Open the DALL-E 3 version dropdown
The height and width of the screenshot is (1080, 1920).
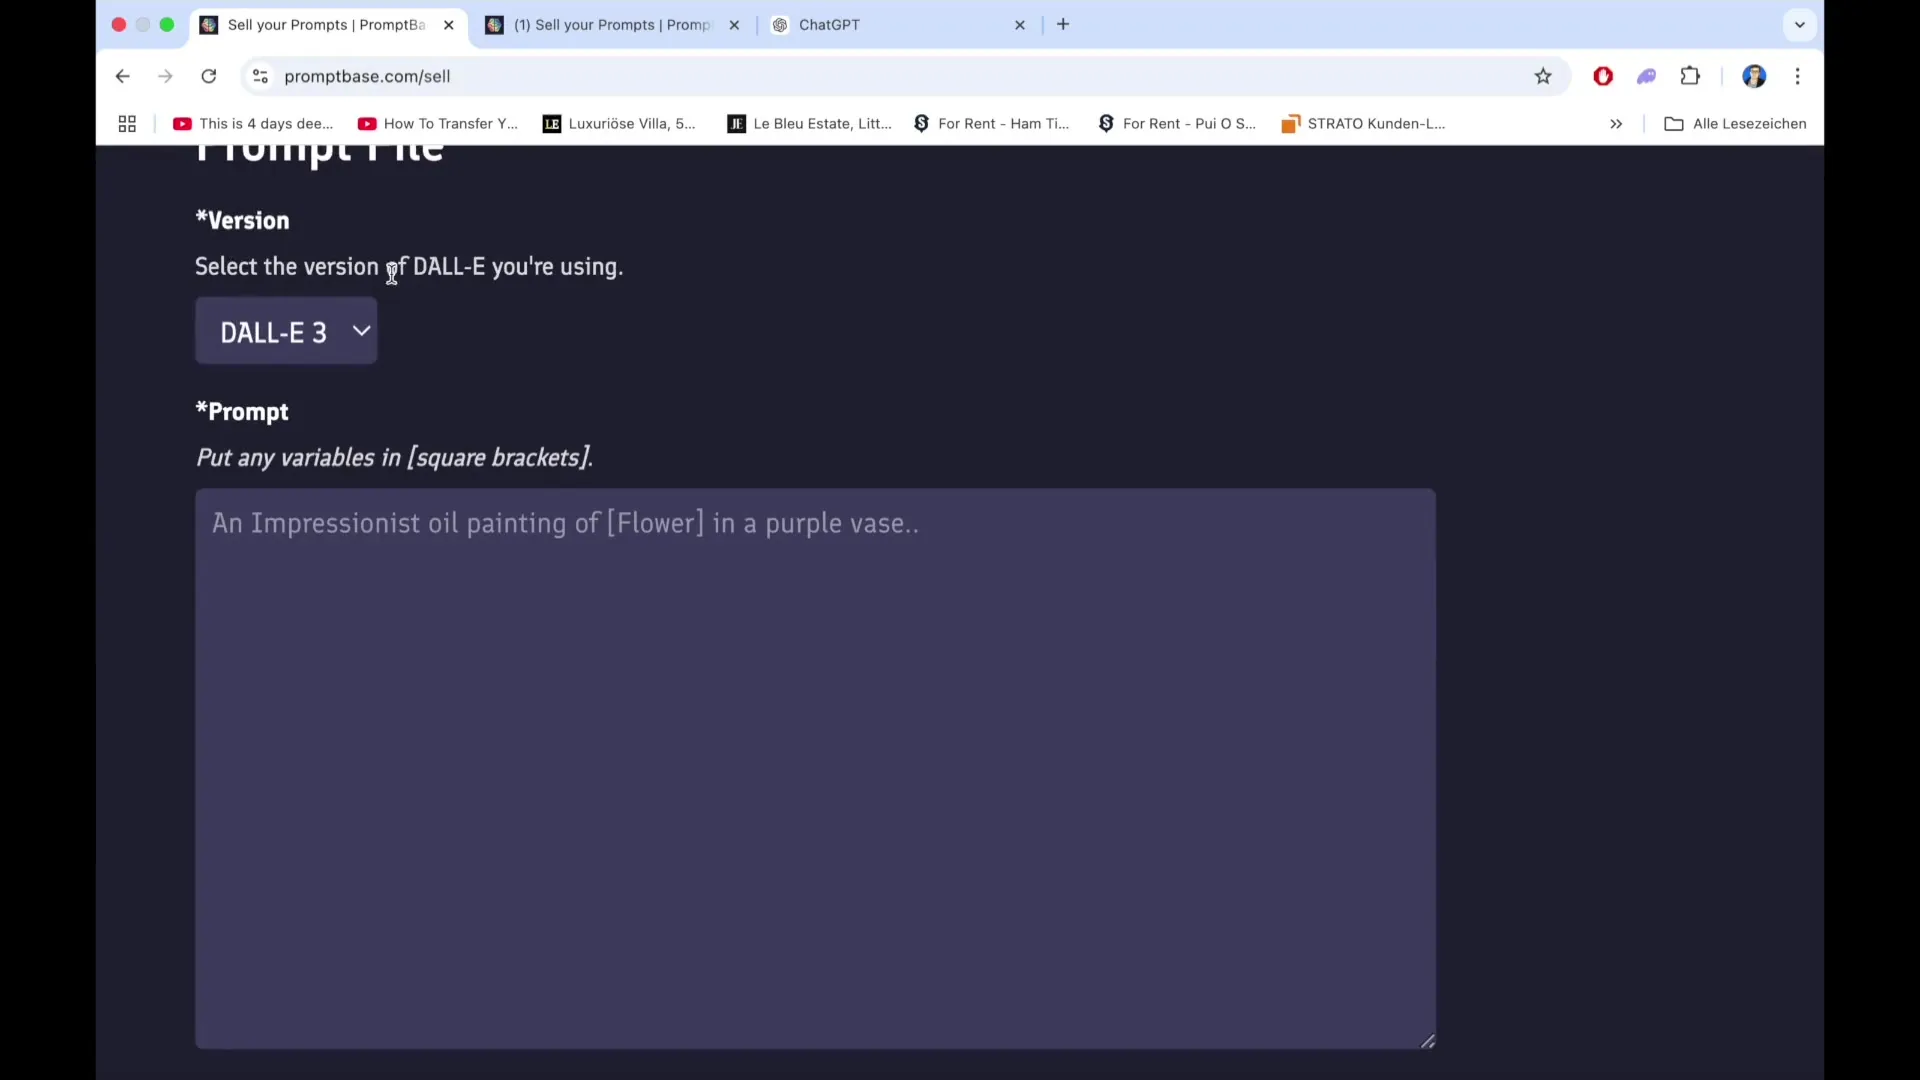pyautogui.click(x=286, y=332)
